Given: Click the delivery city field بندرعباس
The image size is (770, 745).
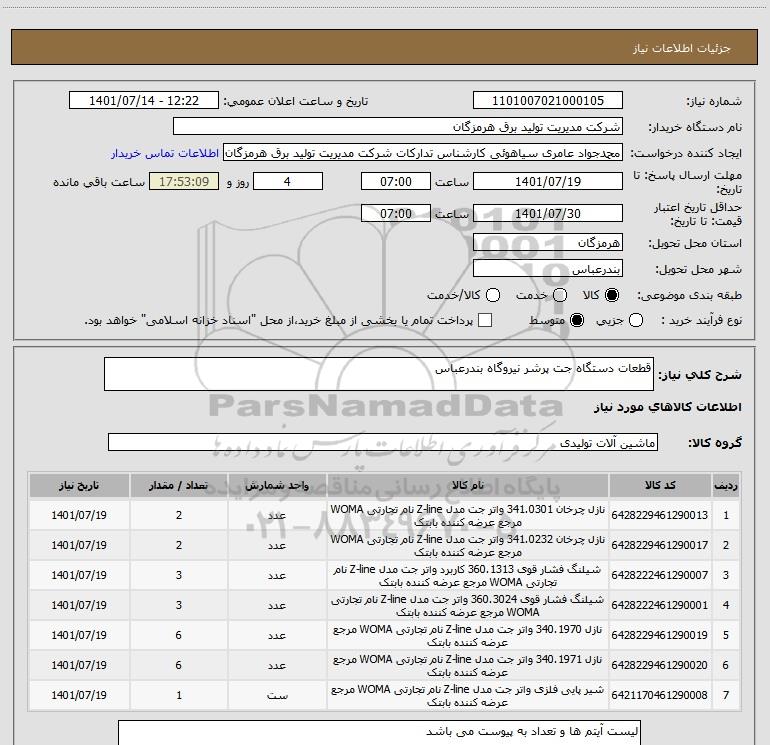Looking at the screenshot, I should (548, 269).
